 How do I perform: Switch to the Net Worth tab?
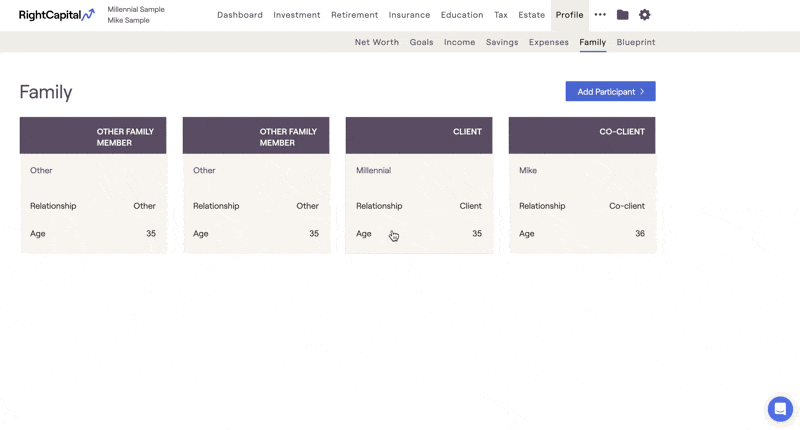pyautogui.click(x=377, y=42)
